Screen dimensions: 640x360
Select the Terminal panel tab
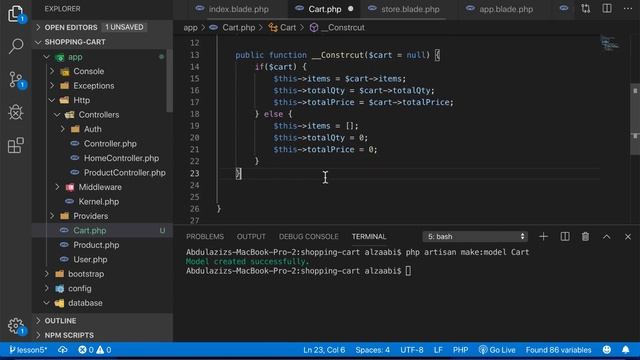click(x=369, y=236)
